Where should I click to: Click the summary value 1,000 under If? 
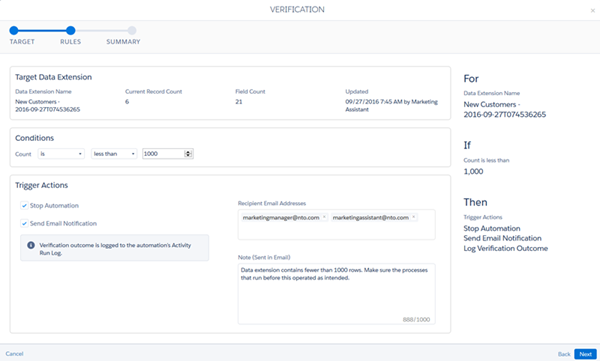point(473,172)
